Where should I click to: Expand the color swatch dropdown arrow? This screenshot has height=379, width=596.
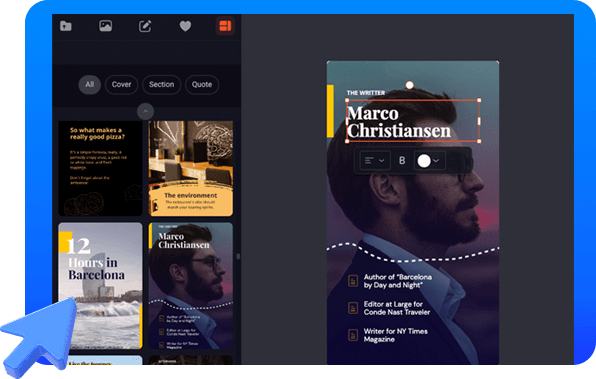click(436, 161)
